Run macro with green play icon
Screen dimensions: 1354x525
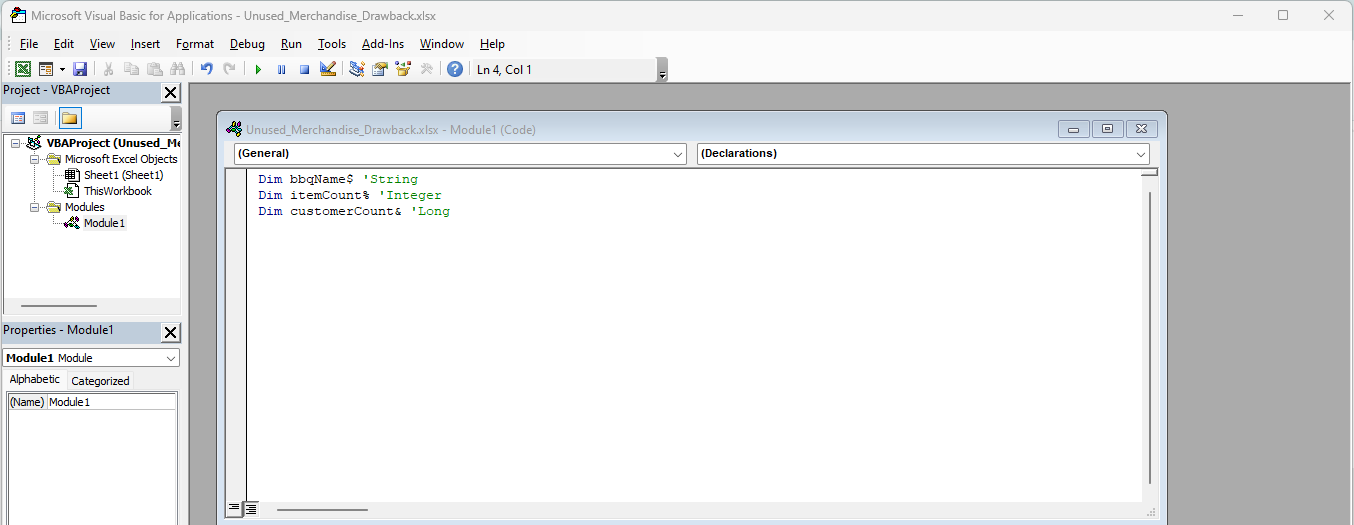point(258,69)
